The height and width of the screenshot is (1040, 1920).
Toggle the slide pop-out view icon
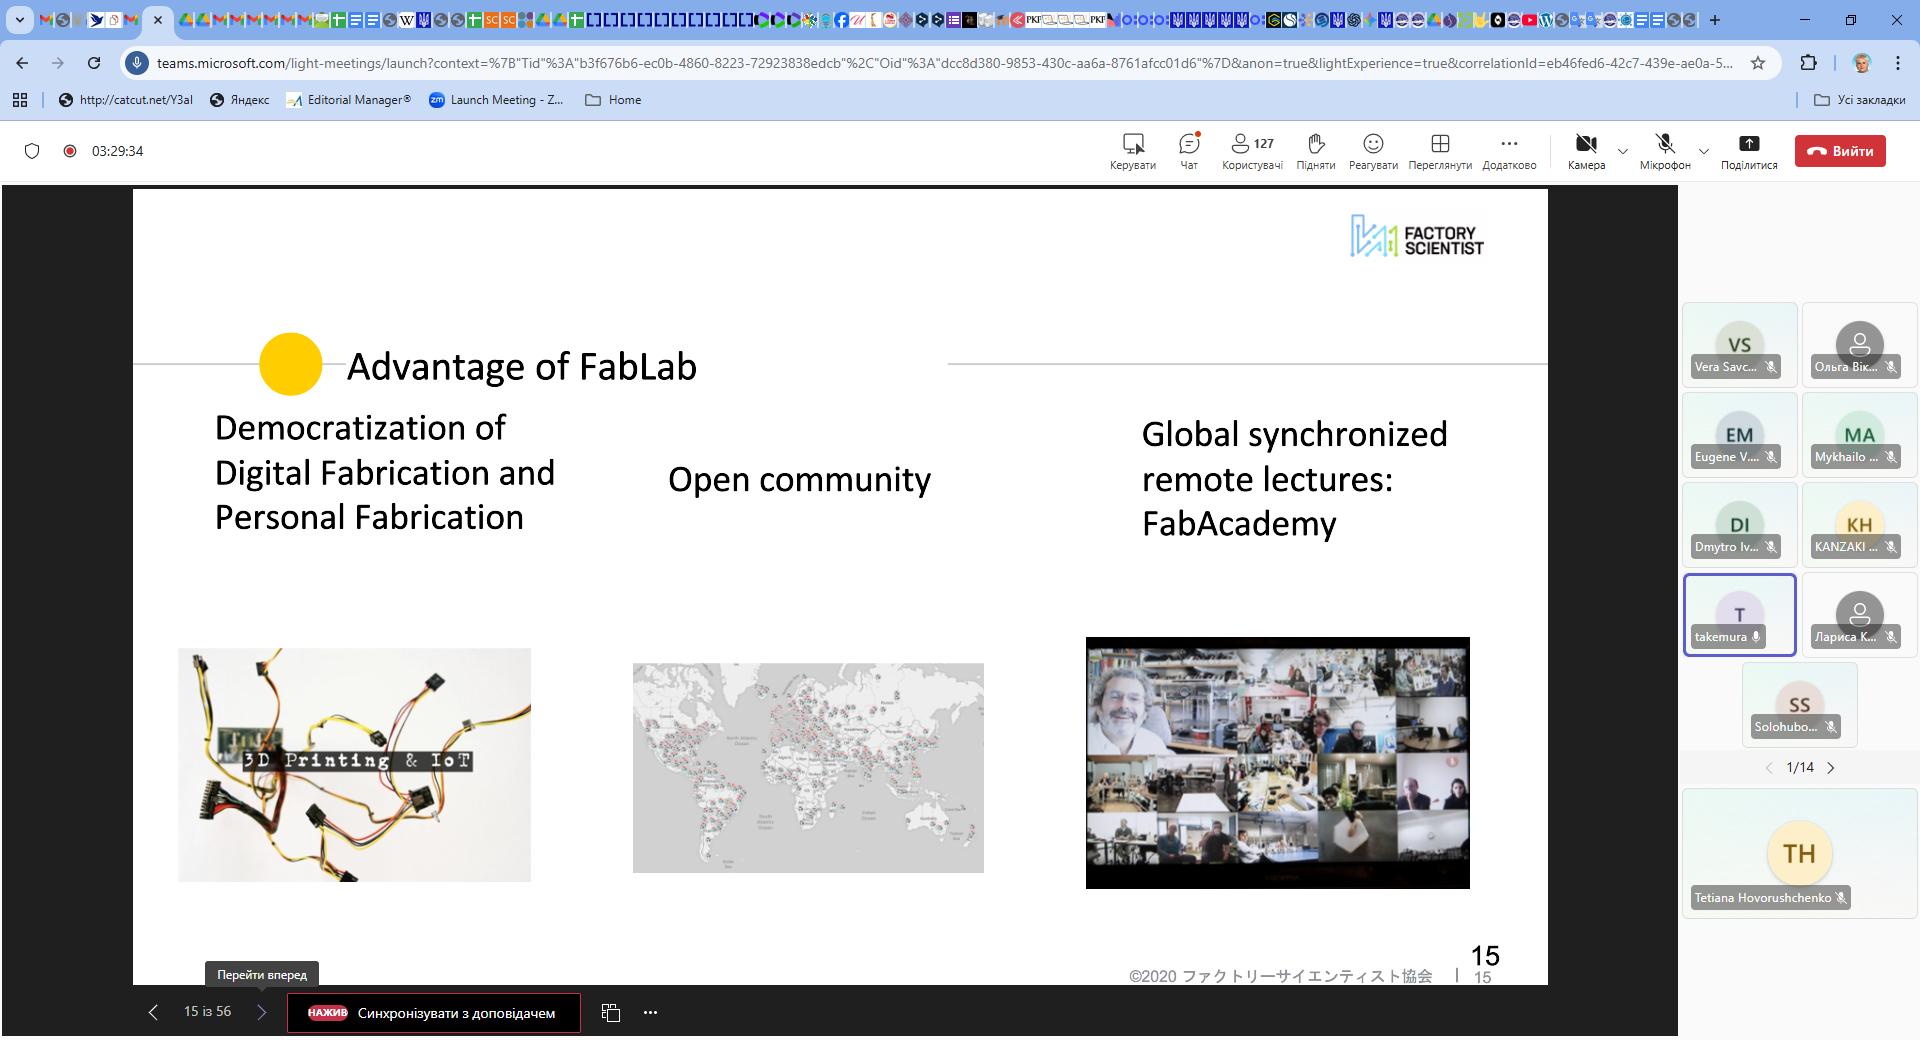pyautogui.click(x=611, y=1013)
